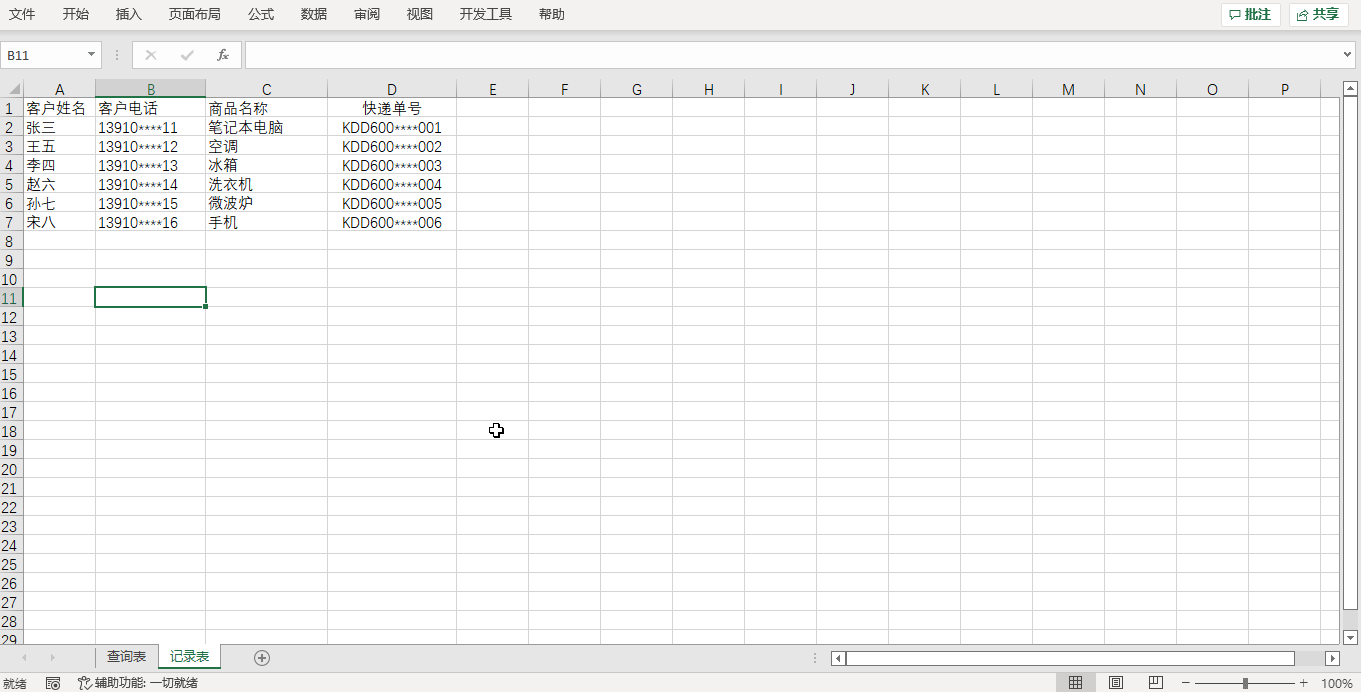The width and height of the screenshot is (1361, 692).
Task: Click the next sheet navigation arrow
Action: point(52,657)
